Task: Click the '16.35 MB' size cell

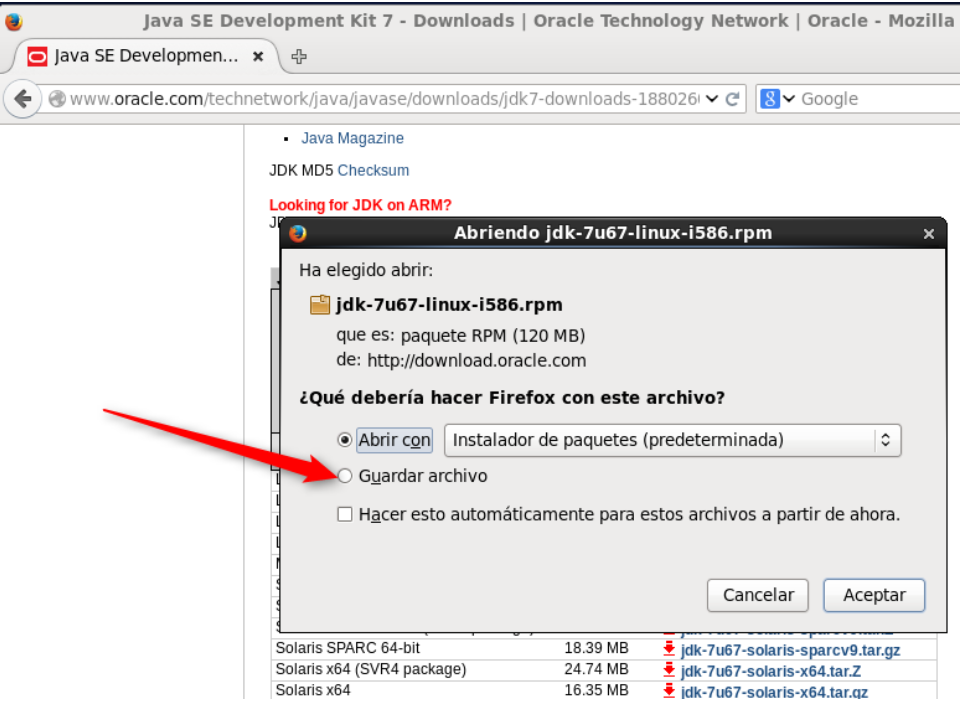Action: [x=596, y=689]
